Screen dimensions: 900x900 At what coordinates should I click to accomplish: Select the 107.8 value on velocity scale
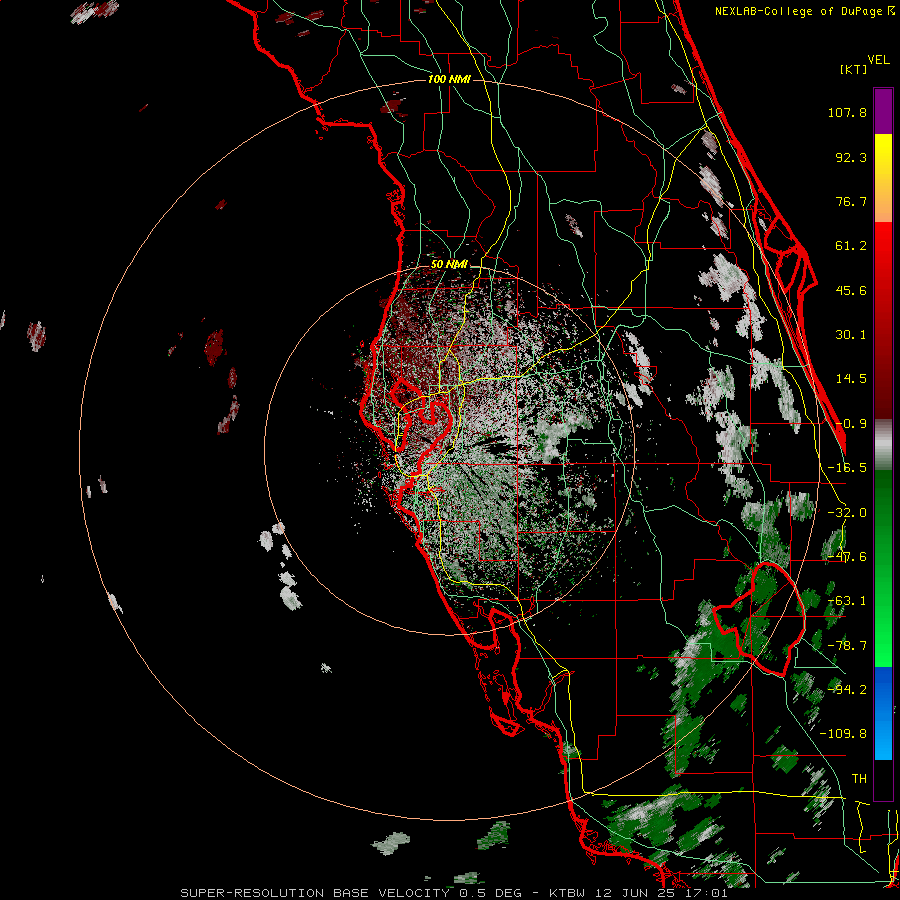pos(847,112)
